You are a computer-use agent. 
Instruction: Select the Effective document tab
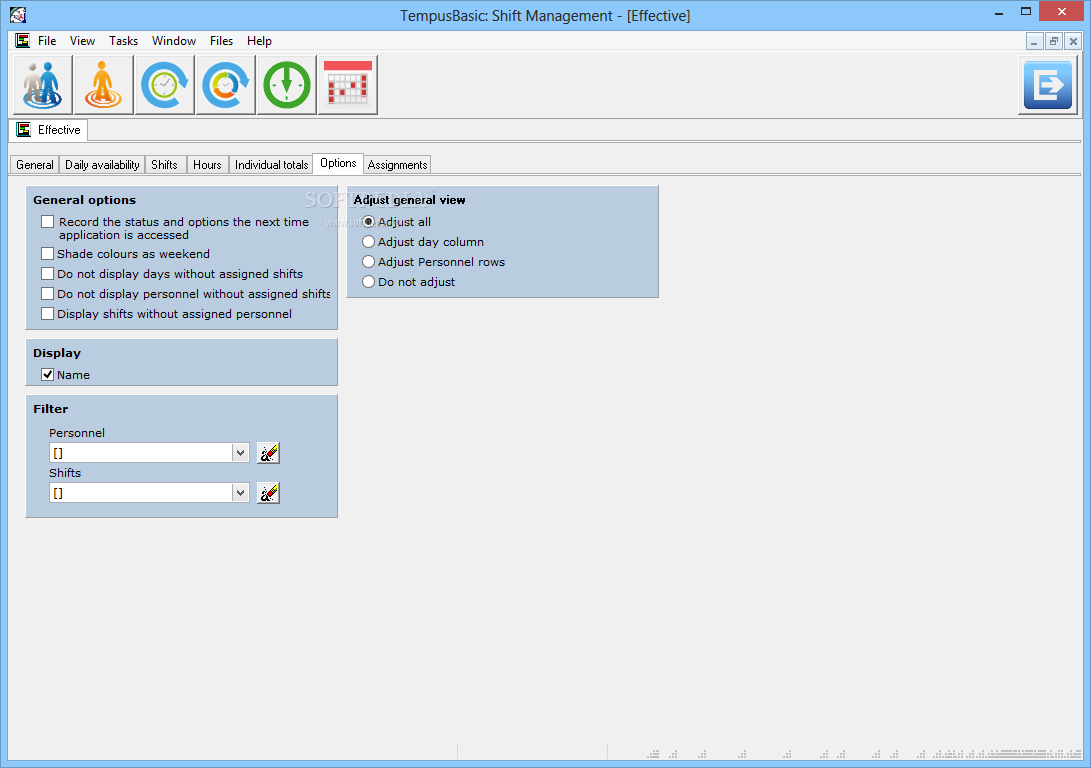(x=49, y=130)
